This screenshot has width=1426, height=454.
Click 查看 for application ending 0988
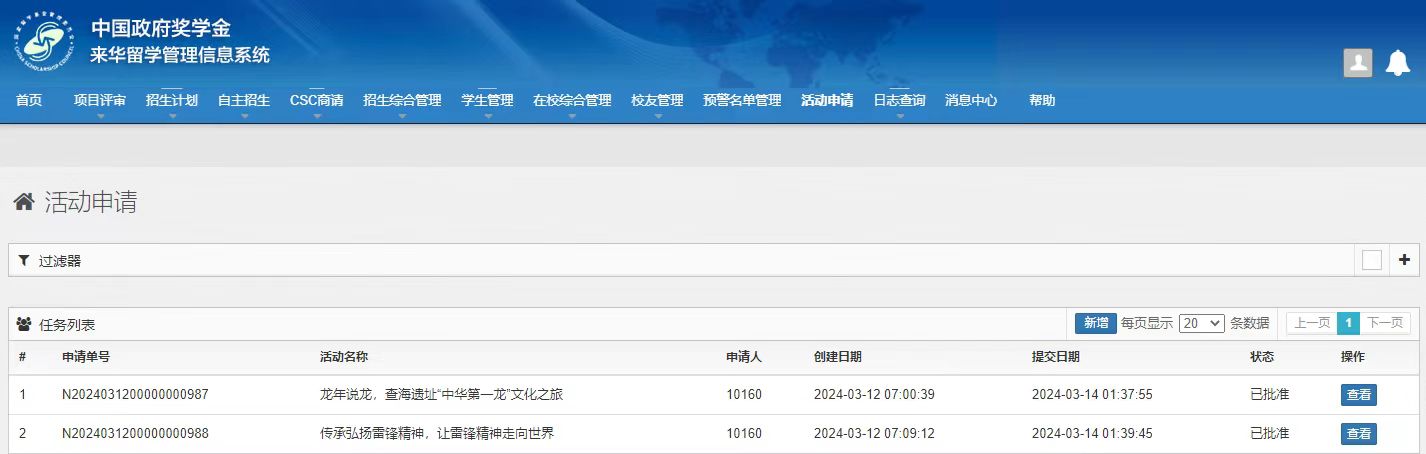(x=1358, y=434)
